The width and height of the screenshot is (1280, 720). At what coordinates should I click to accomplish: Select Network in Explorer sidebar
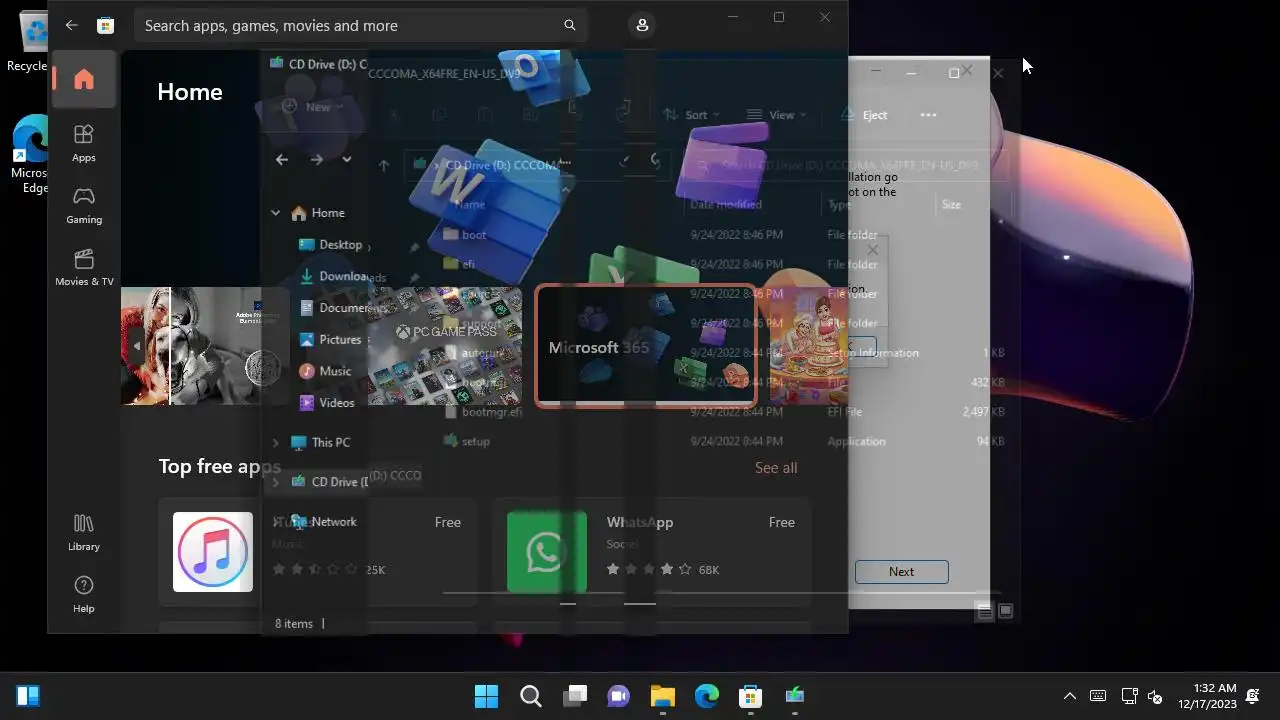coord(323,522)
